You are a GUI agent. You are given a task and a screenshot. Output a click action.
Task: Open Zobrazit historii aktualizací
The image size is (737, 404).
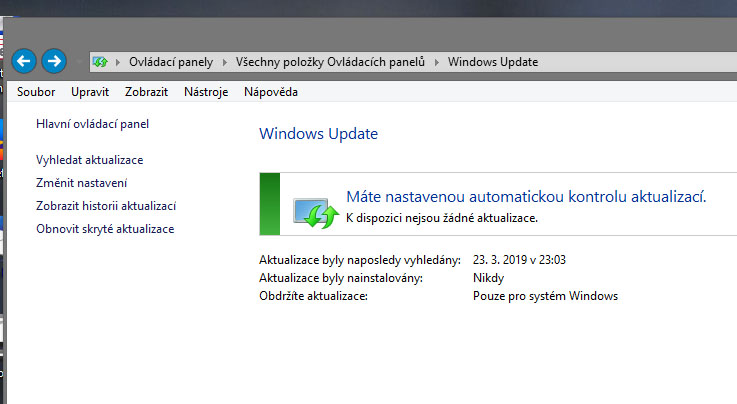tap(106, 206)
